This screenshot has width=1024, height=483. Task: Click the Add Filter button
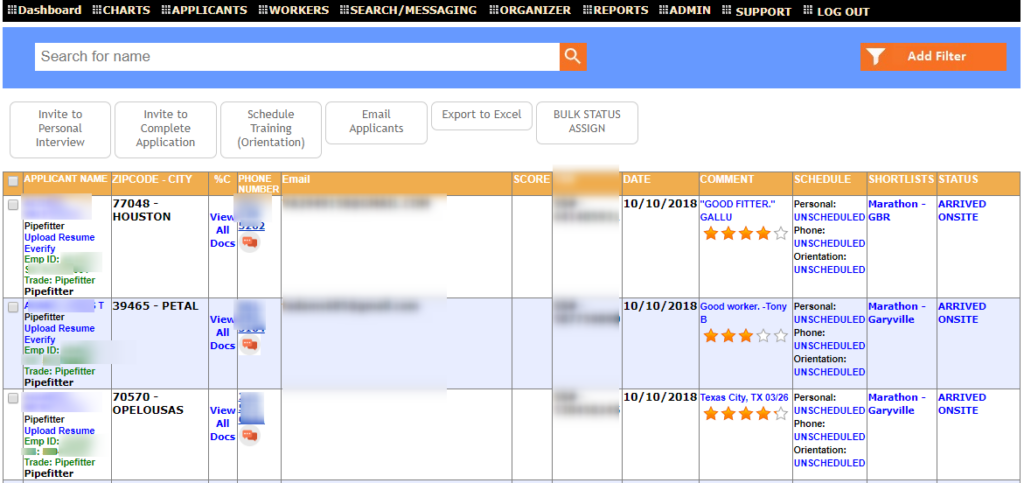point(933,57)
